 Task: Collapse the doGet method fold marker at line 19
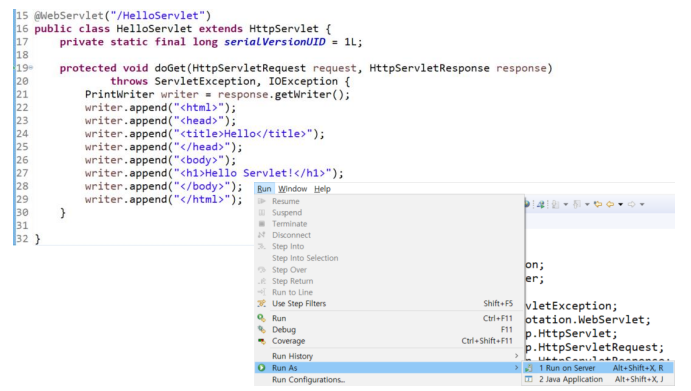pos(31,68)
